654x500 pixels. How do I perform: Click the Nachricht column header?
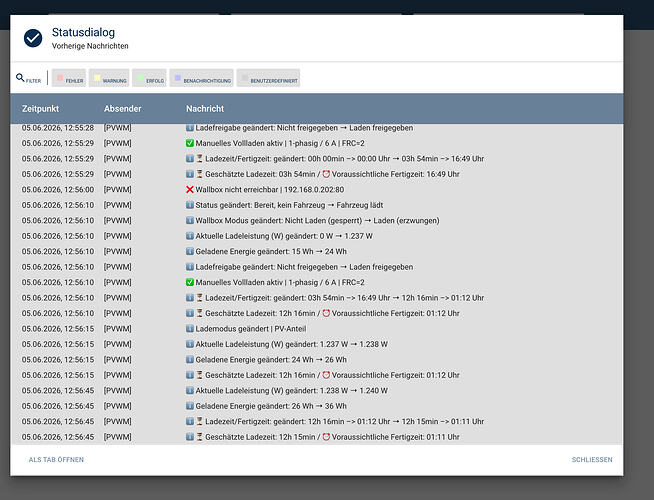click(205, 108)
